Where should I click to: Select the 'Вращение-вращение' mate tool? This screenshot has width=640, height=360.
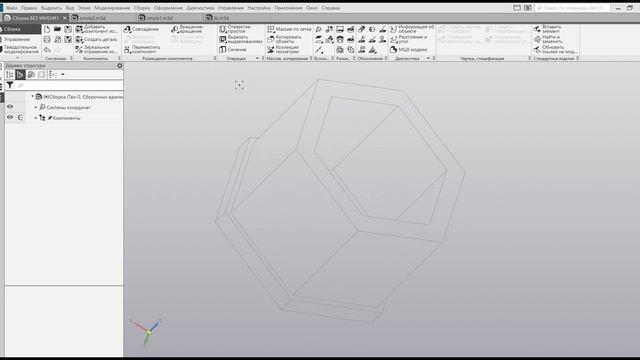click(188, 29)
